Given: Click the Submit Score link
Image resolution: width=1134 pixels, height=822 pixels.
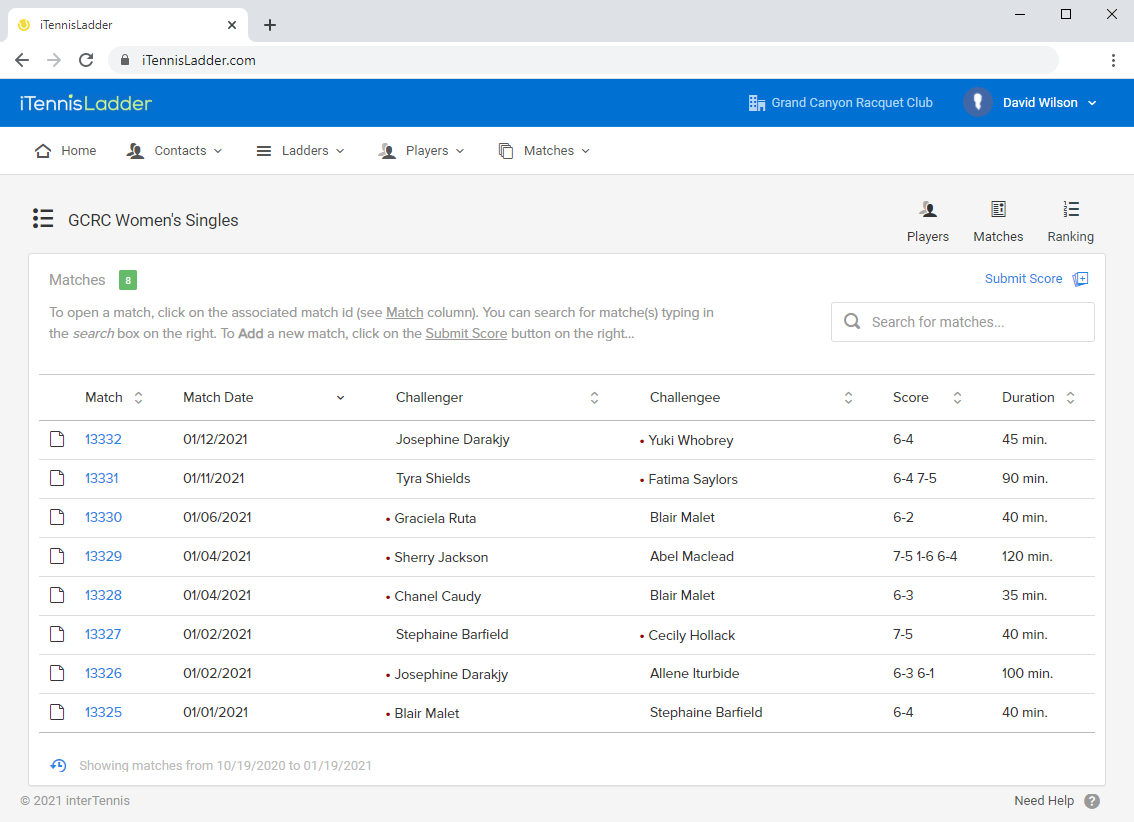Looking at the screenshot, I should coord(1023,279).
